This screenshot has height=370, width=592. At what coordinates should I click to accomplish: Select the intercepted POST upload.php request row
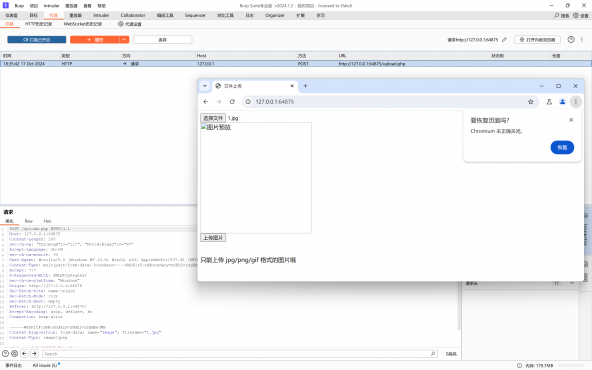coord(296,64)
